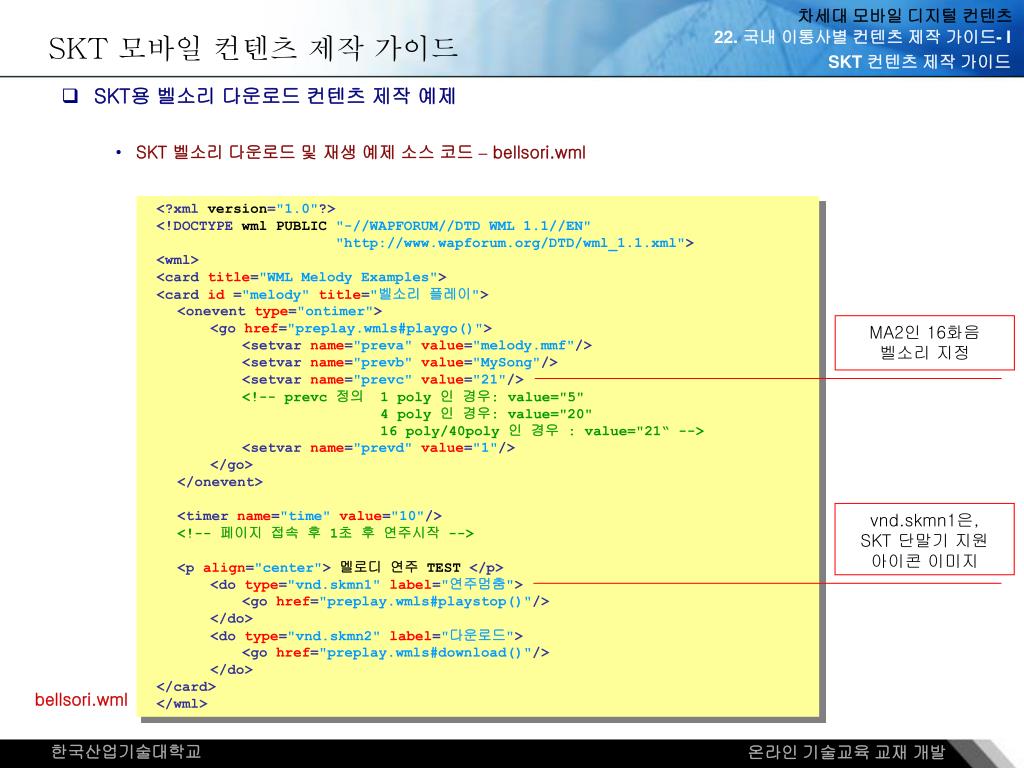This screenshot has height=768, width=1024.
Task: Click the 'preplay.wmls#playgo()' go href line
Action: coord(351,328)
